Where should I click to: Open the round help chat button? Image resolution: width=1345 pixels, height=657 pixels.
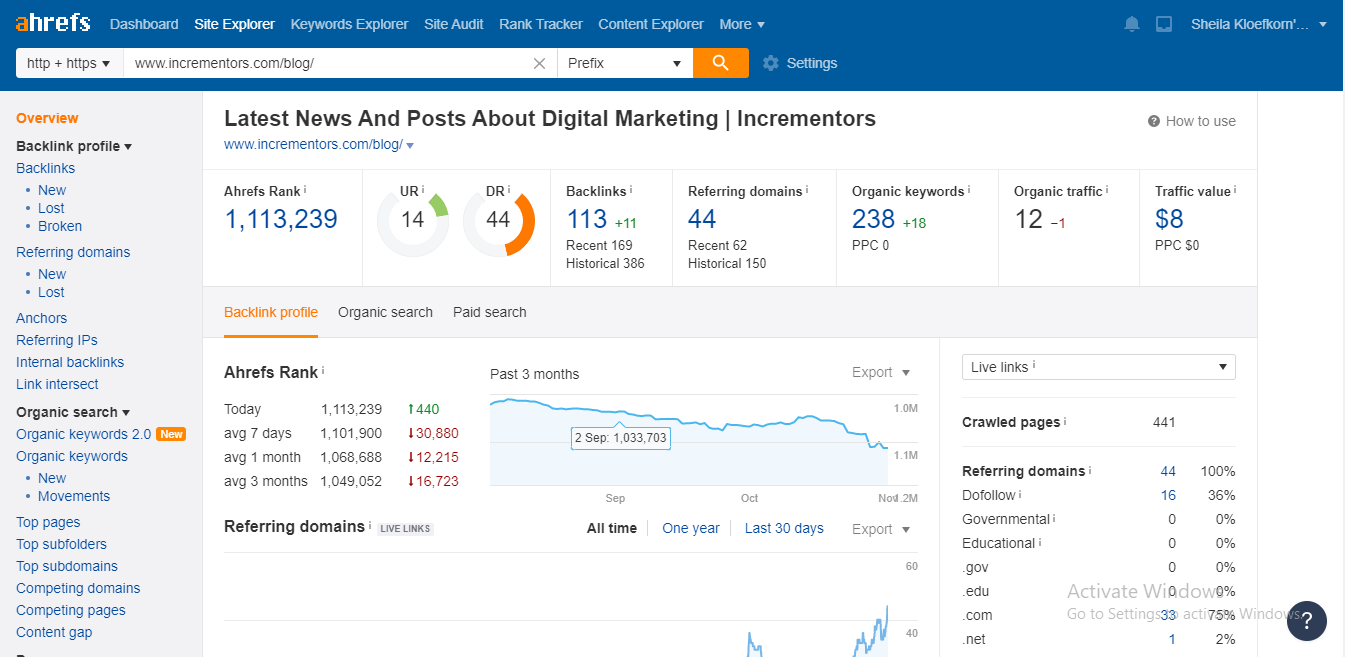point(1307,620)
